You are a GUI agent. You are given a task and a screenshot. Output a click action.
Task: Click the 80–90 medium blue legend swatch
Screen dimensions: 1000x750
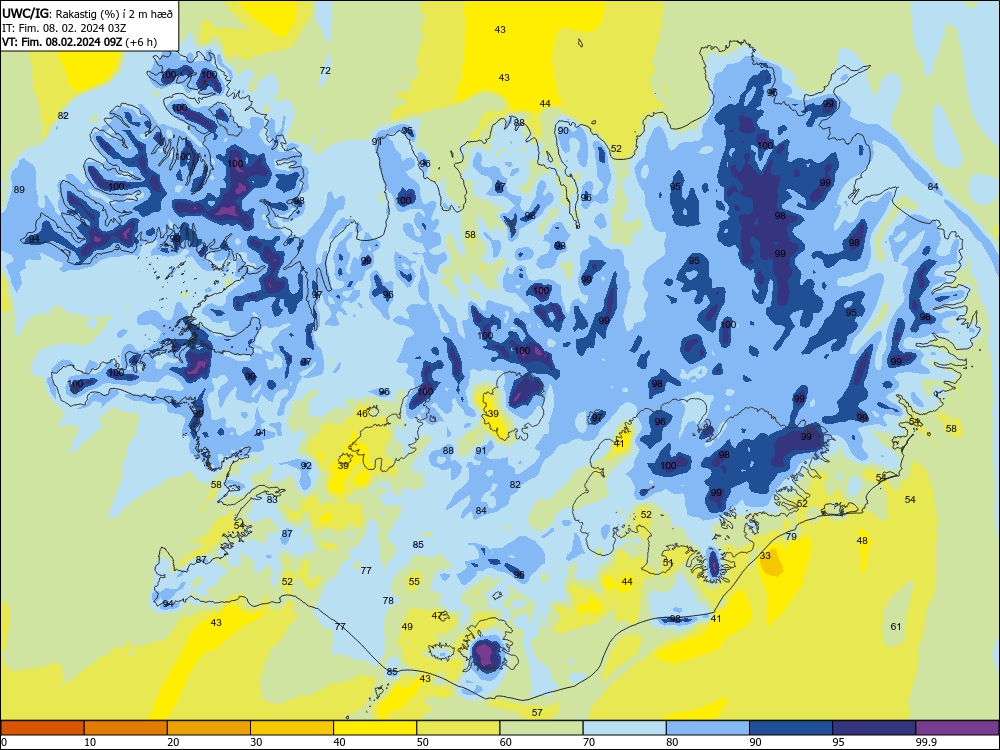[x=708, y=728]
